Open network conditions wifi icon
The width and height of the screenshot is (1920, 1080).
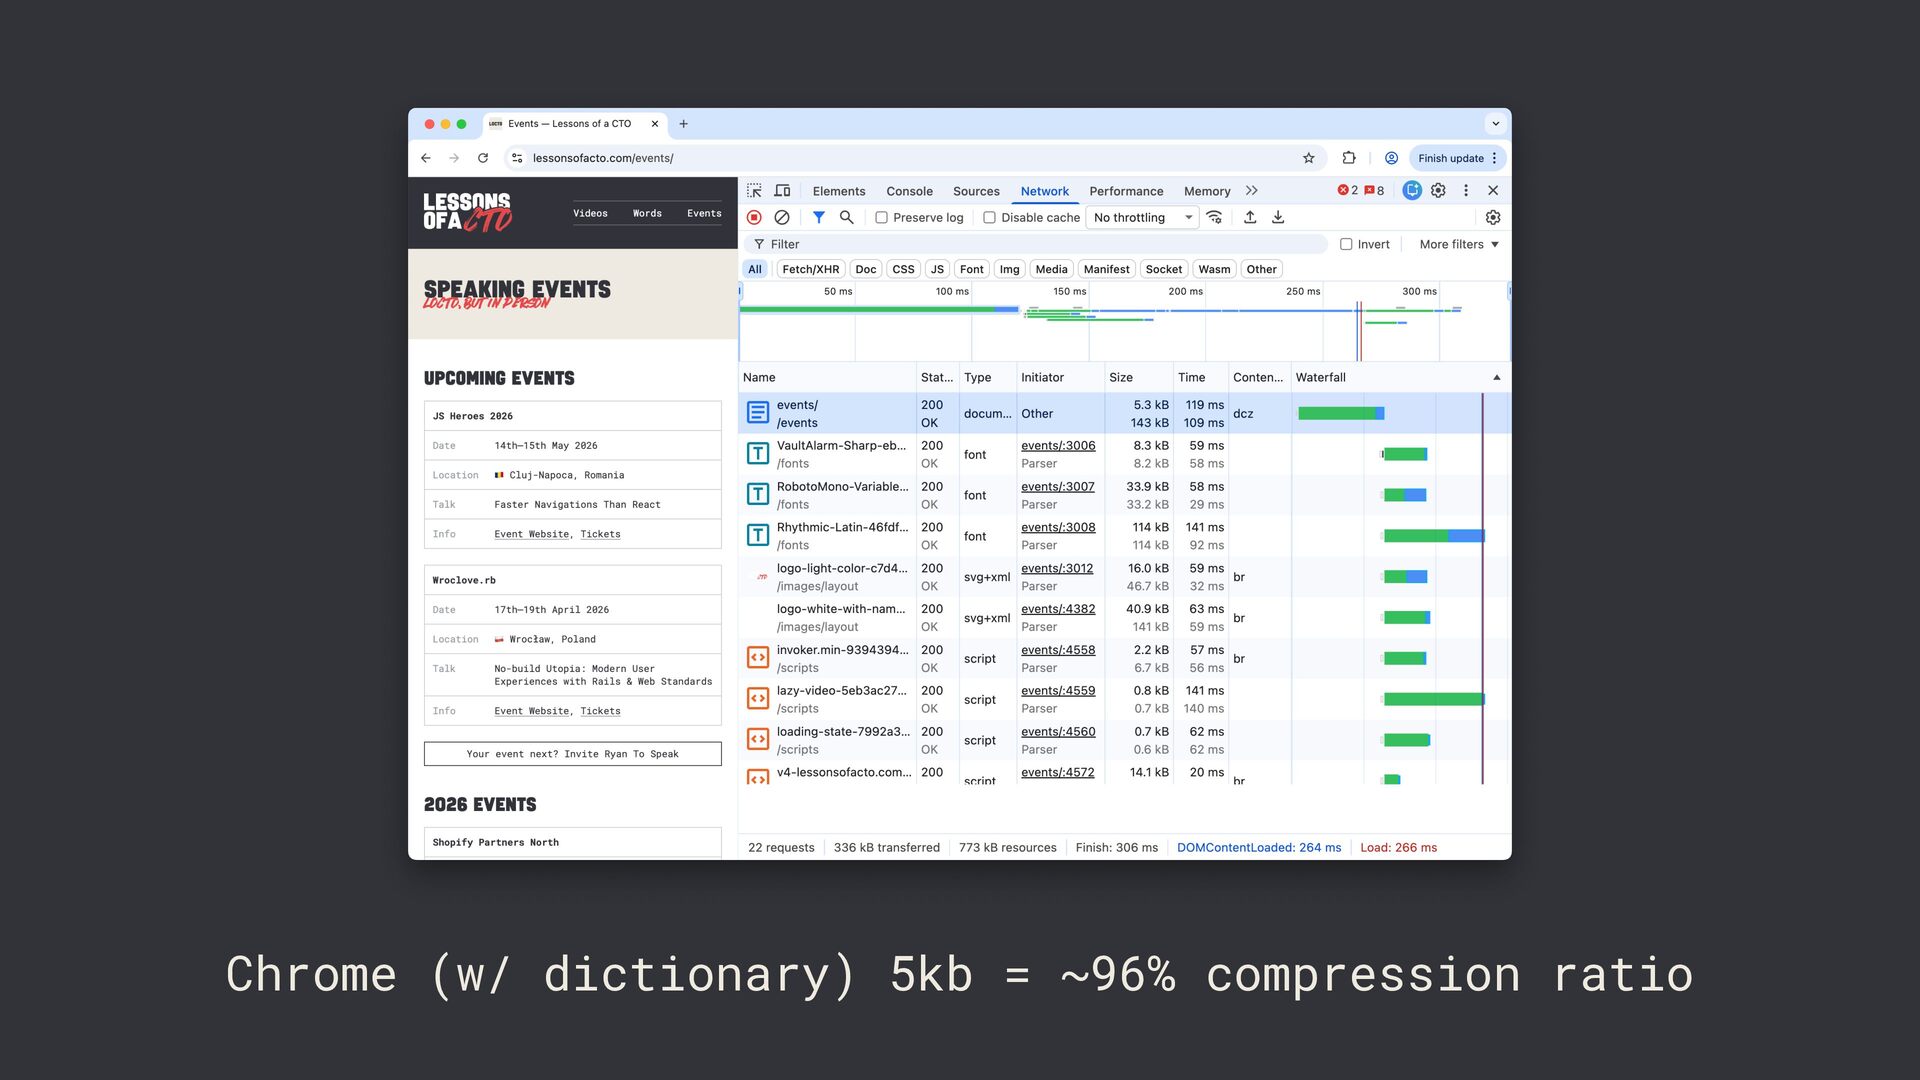point(1214,217)
